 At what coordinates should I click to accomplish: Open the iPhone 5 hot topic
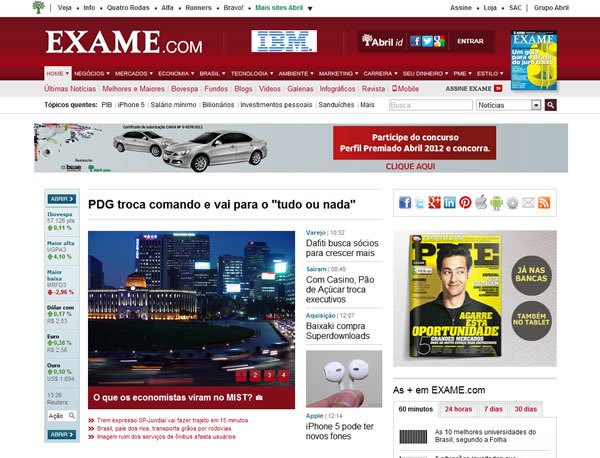click(x=131, y=105)
